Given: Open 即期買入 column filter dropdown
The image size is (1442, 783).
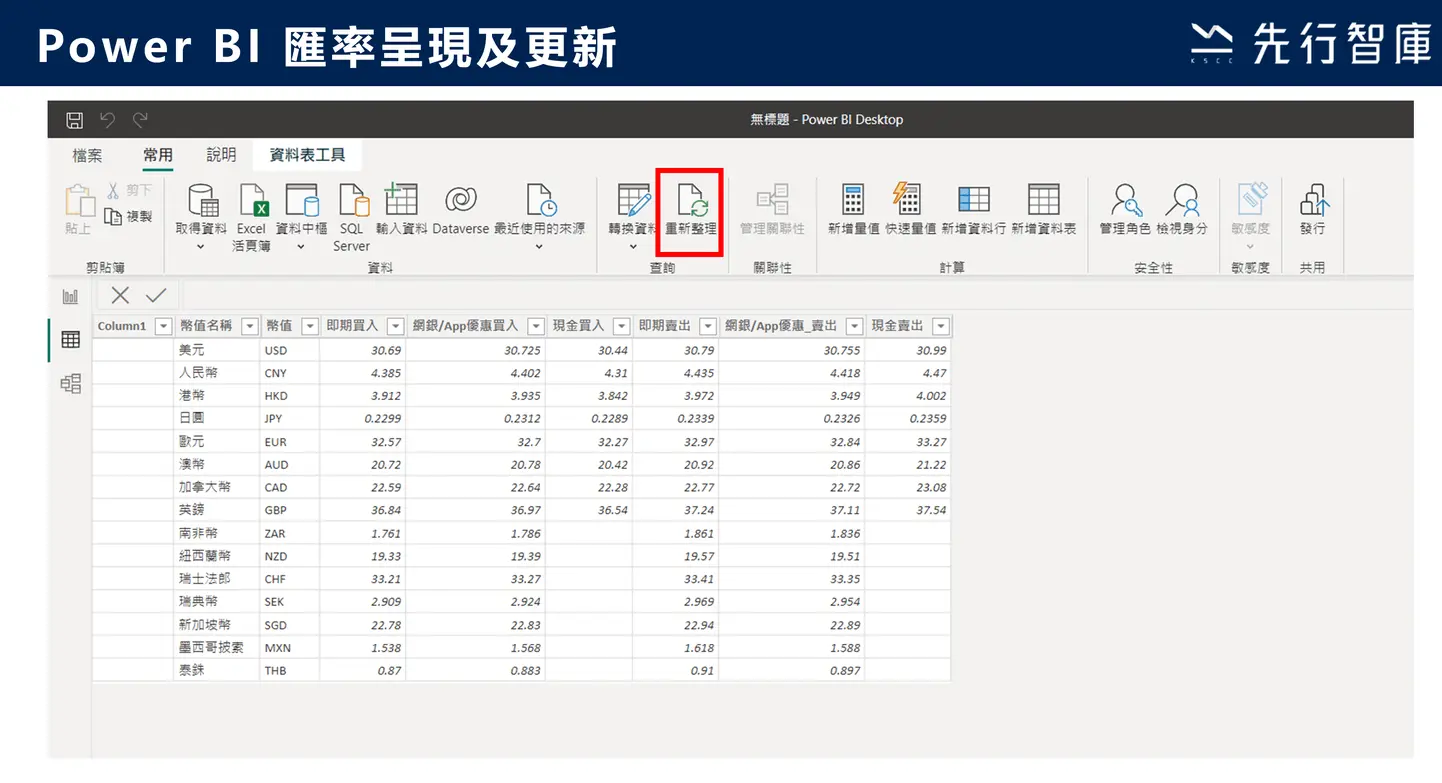Looking at the screenshot, I should (x=395, y=326).
